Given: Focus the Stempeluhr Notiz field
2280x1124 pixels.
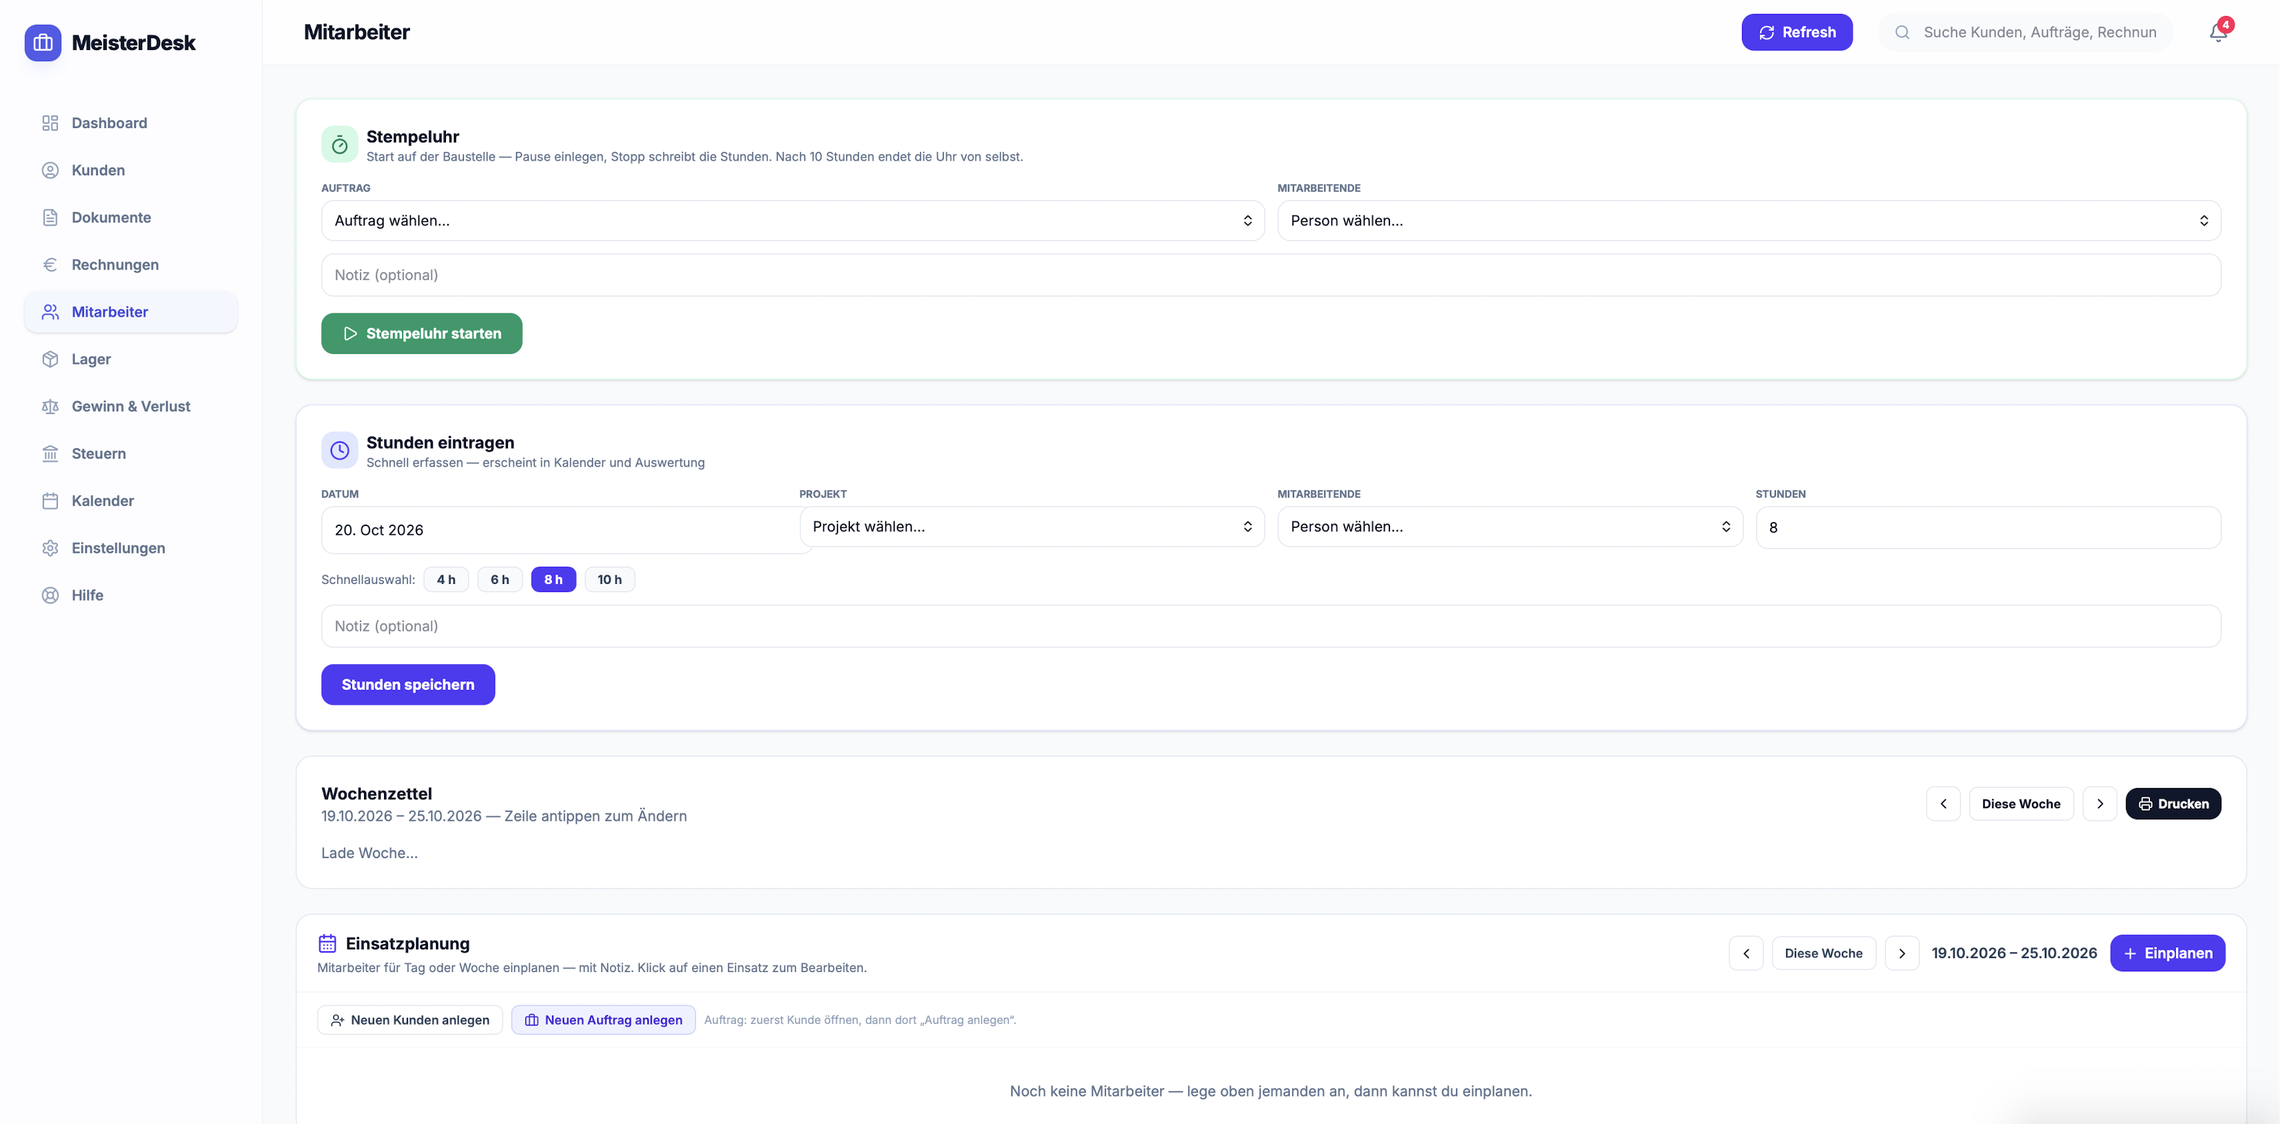Looking at the screenshot, I should click(x=1271, y=275).
